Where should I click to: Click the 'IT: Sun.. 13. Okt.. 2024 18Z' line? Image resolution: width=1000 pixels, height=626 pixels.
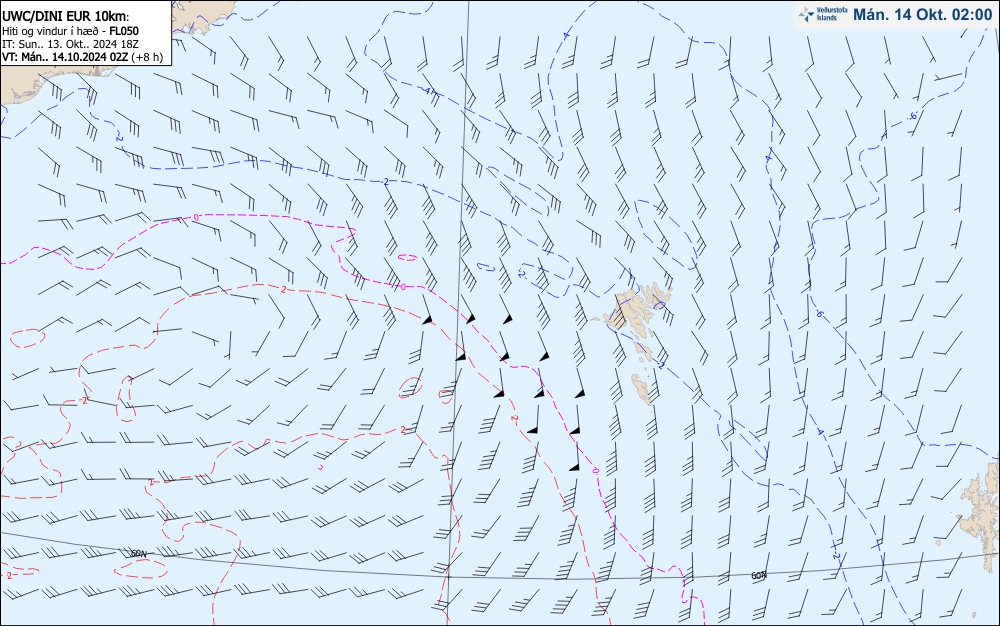70,44
